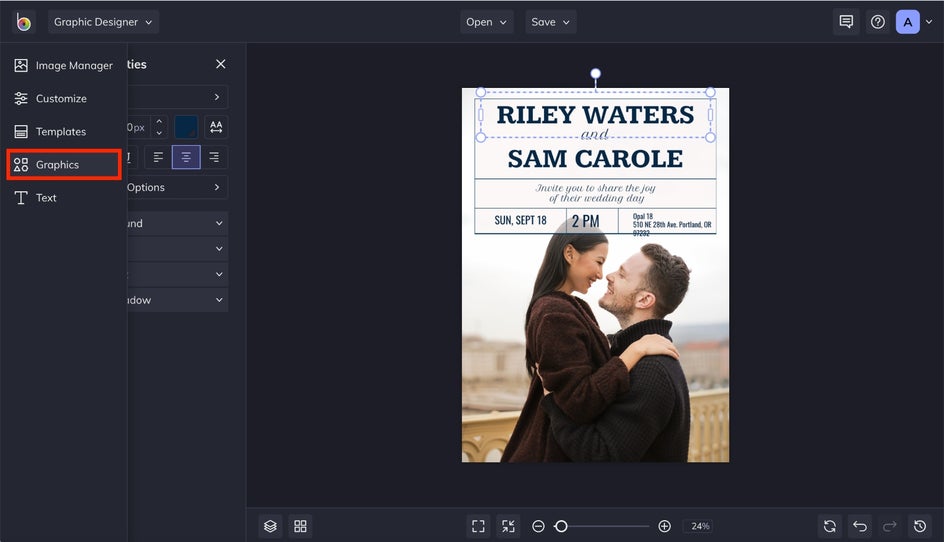Click the font size stepper arrows

point(159,127)
